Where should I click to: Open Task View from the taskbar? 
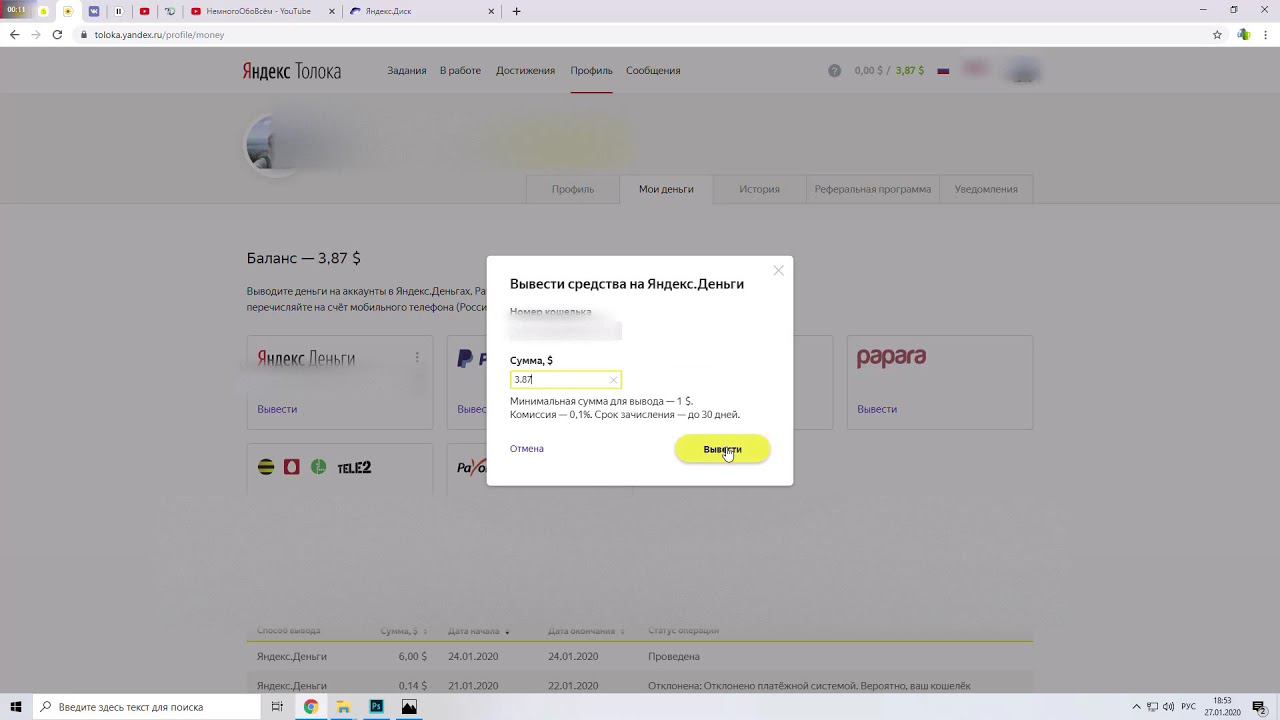click(277, 707)
